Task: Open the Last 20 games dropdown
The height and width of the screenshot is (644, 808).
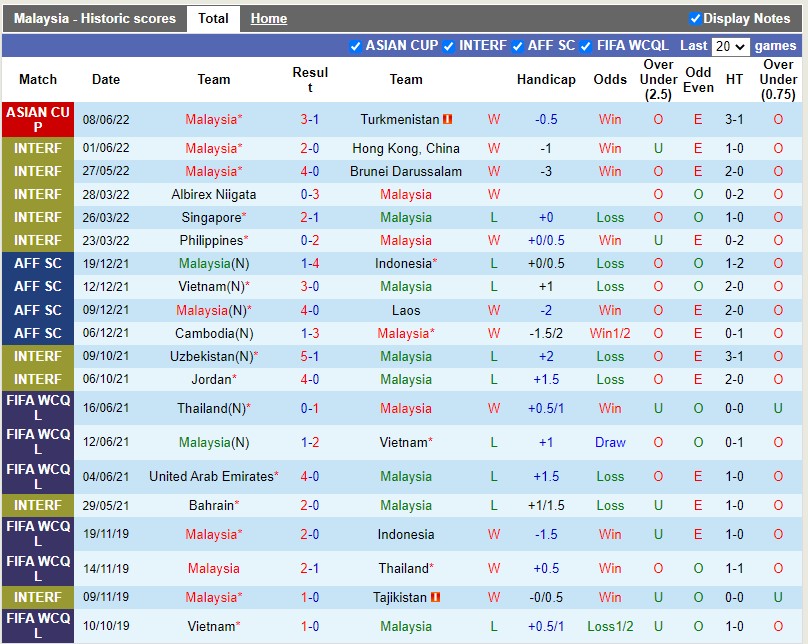Action: [730, 46]
